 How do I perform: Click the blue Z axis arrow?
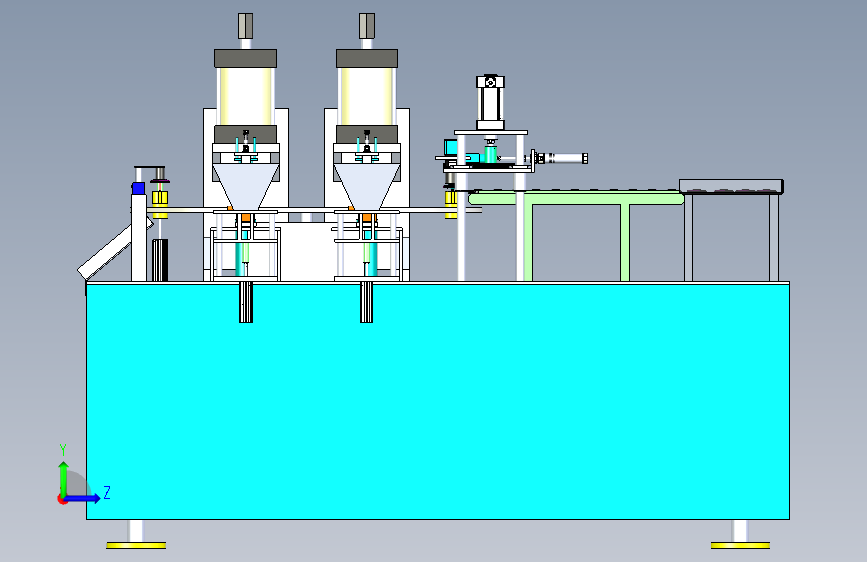click(83, 498)
